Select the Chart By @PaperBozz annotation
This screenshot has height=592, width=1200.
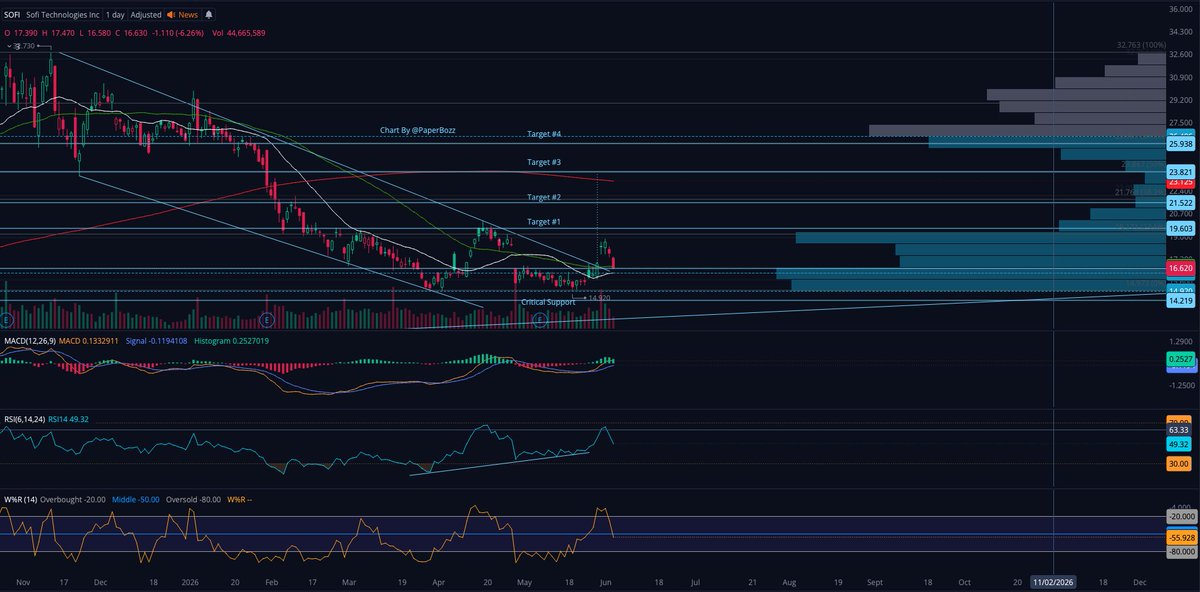[x=417, y=130]
